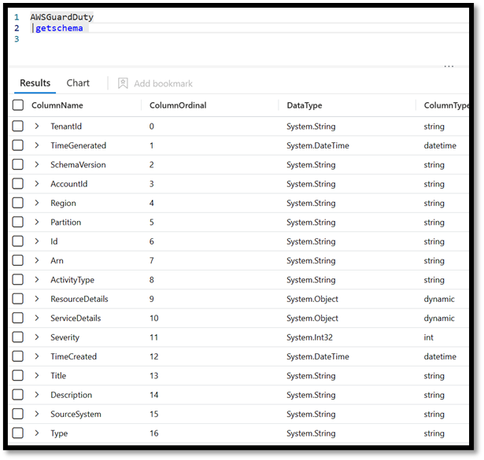
Task: Switch to the Chart tab
Action: pos(78,83)
